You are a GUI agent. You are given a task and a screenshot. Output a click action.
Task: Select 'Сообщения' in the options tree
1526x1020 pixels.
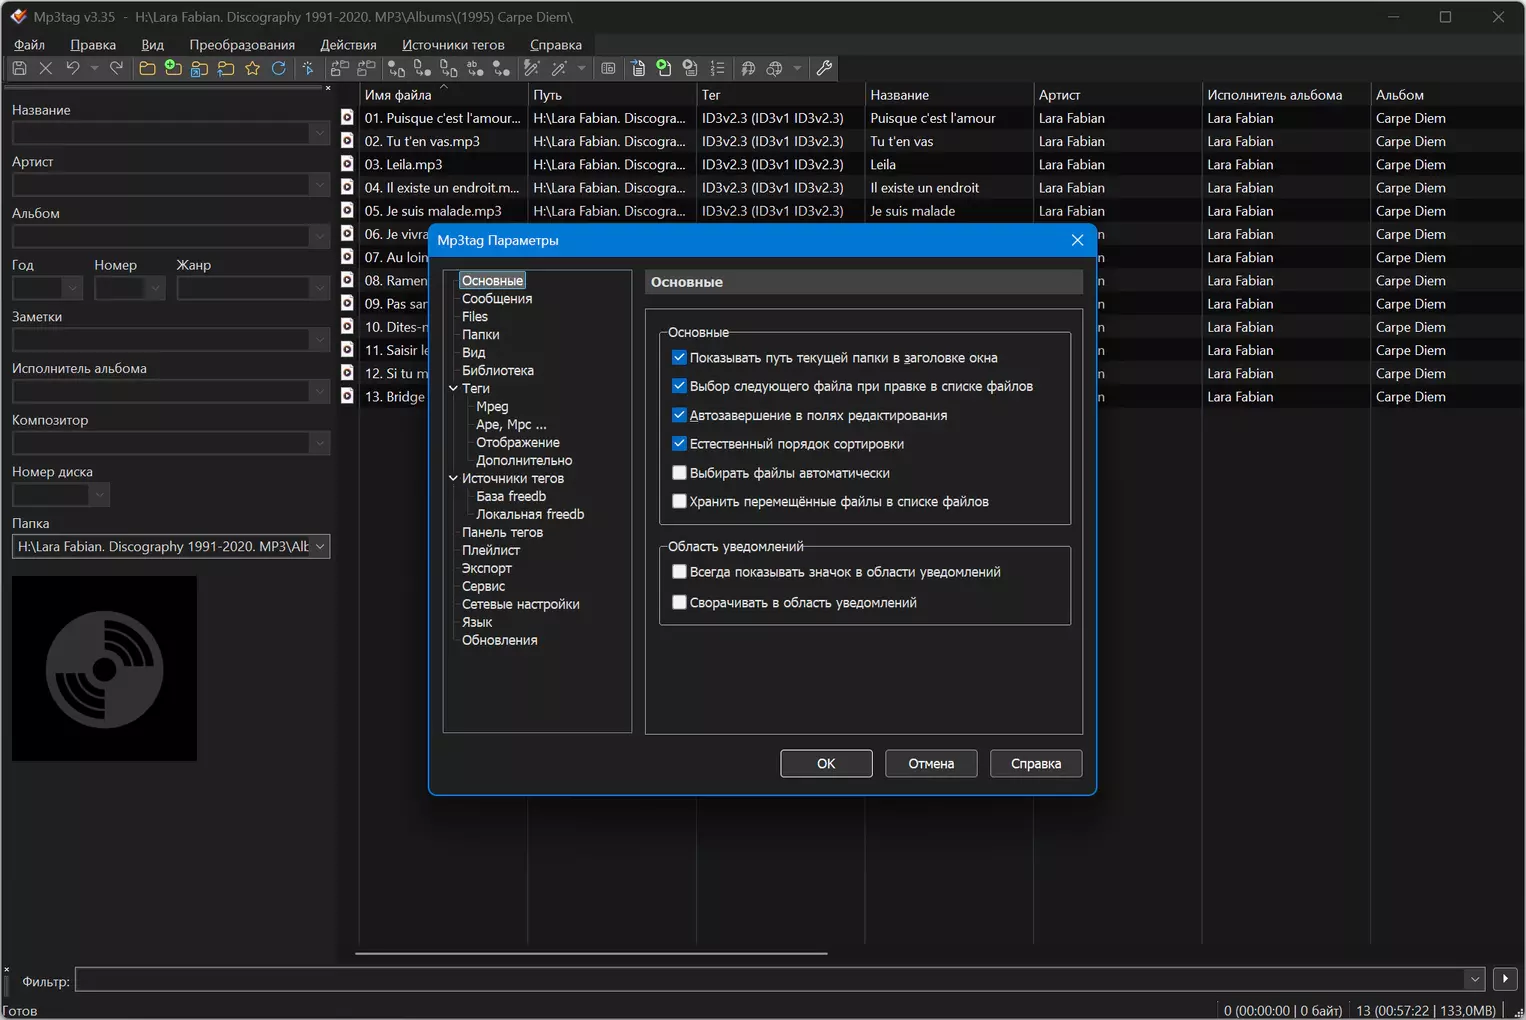tap(497, 298)
